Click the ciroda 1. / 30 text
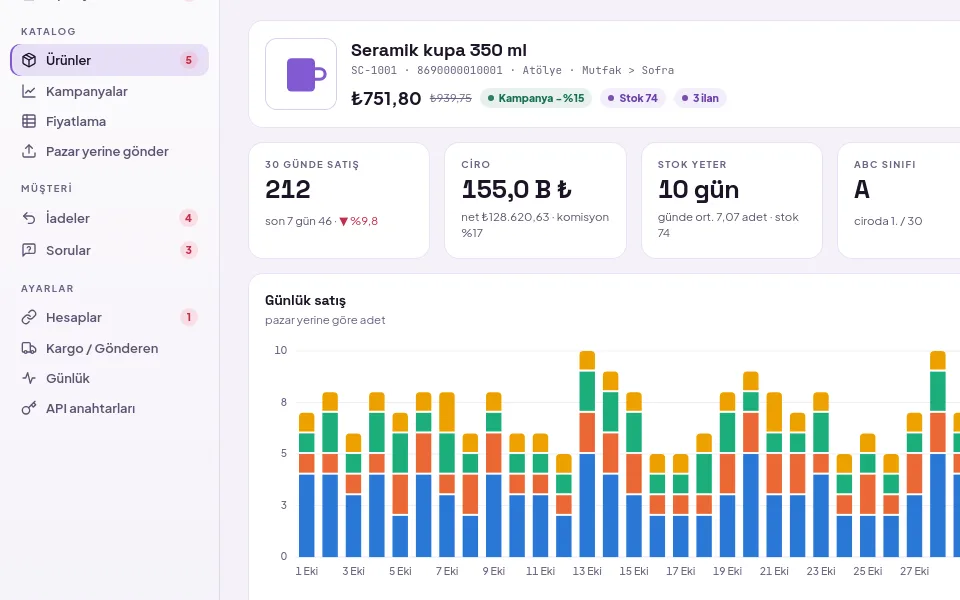This screenshot has width=960, height=600. point(888,221)
